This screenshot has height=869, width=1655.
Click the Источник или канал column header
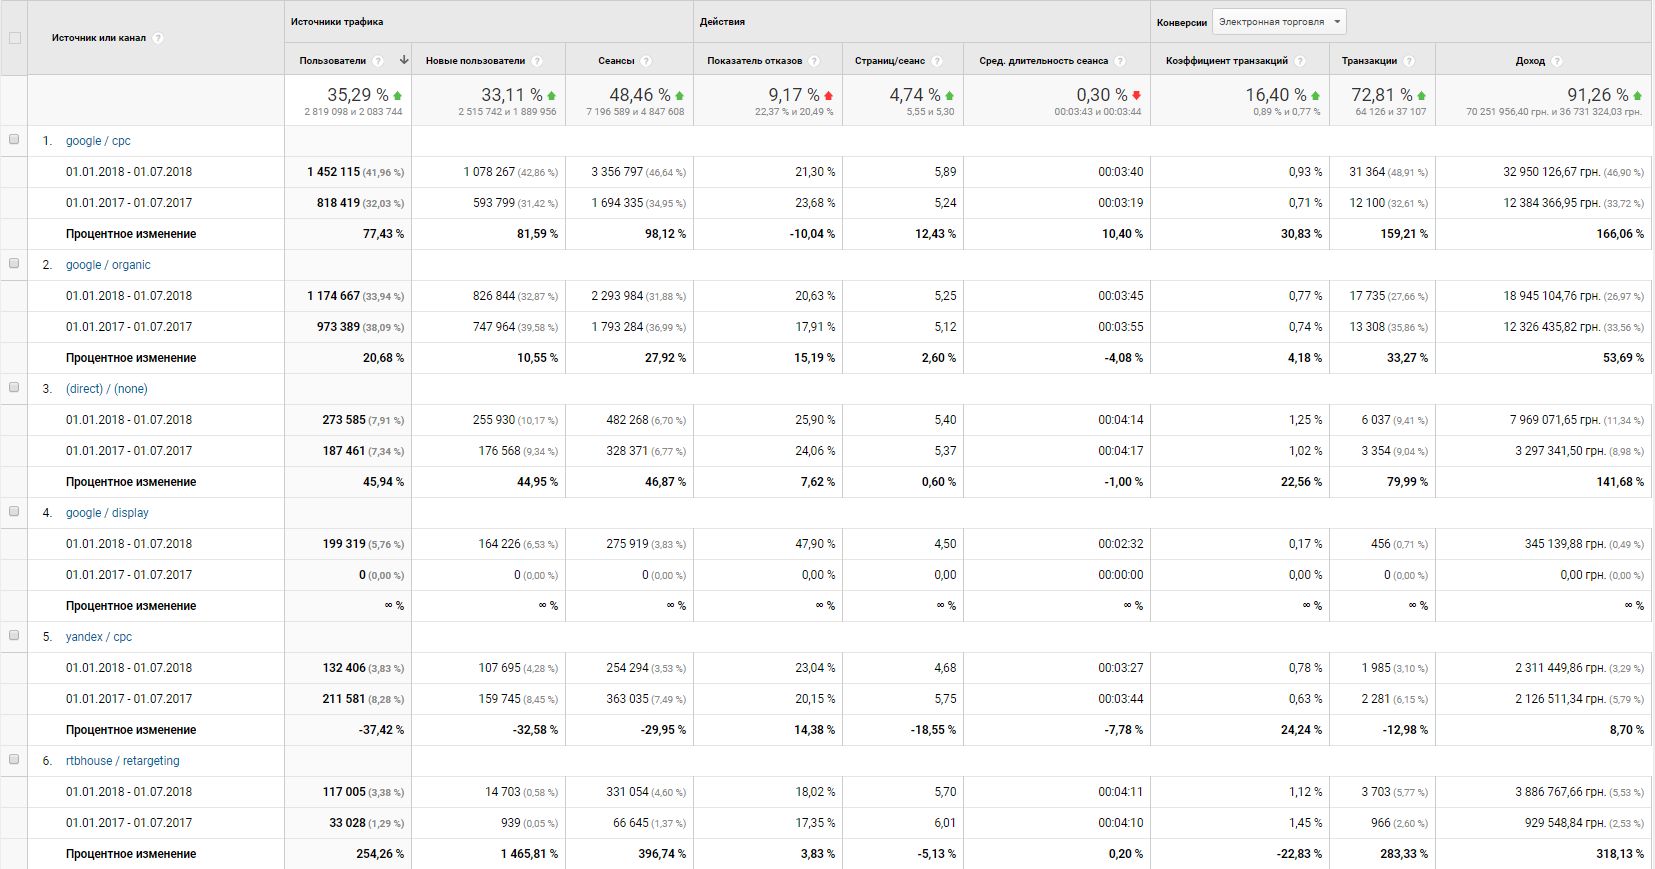point(99,38)
